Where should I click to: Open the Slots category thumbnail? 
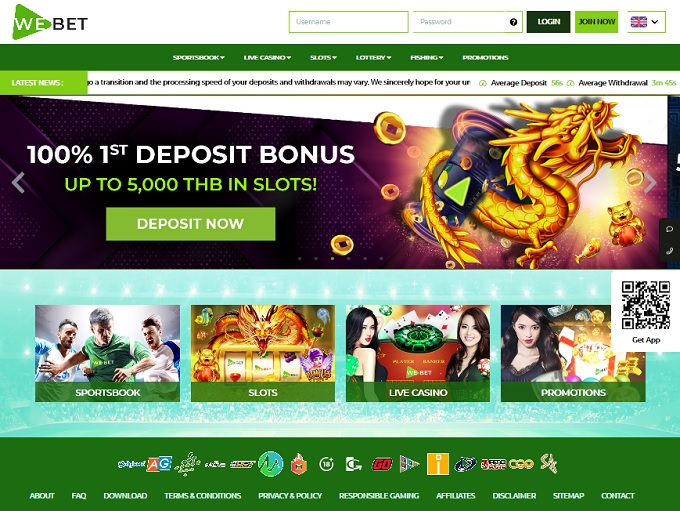(x=263, y=353)
